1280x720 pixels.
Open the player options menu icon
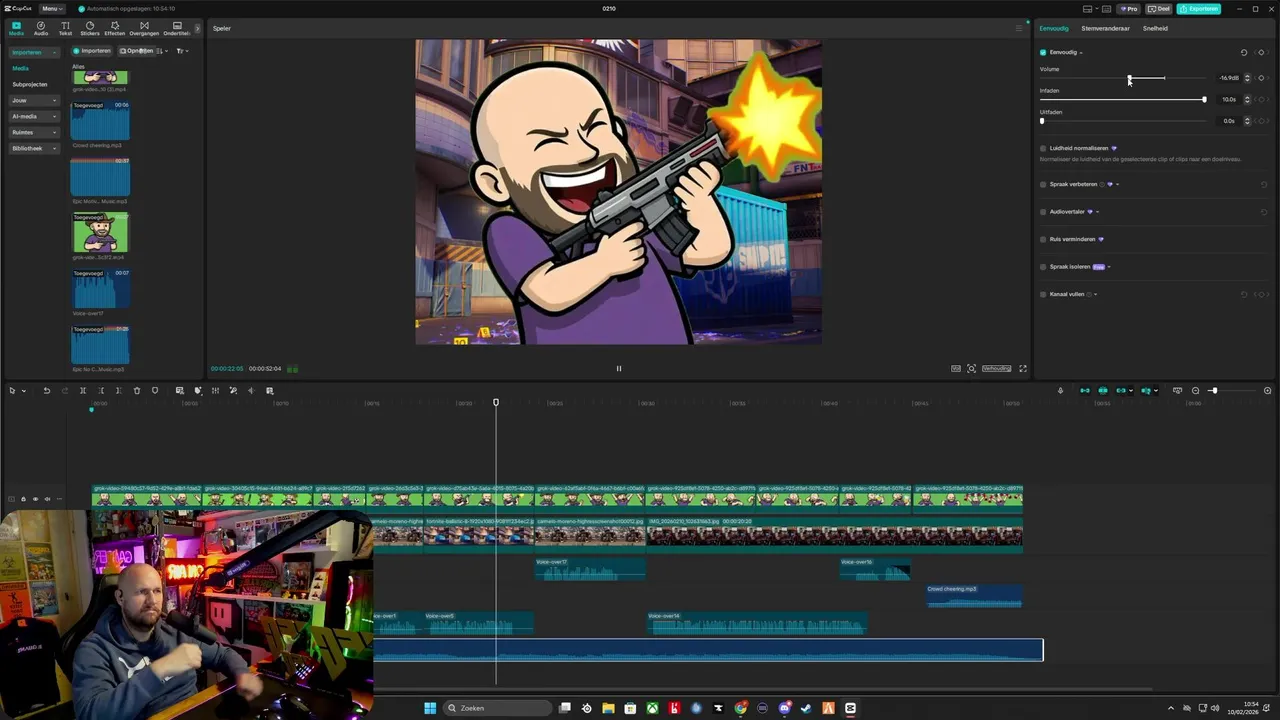click(x=1019, y=28)
